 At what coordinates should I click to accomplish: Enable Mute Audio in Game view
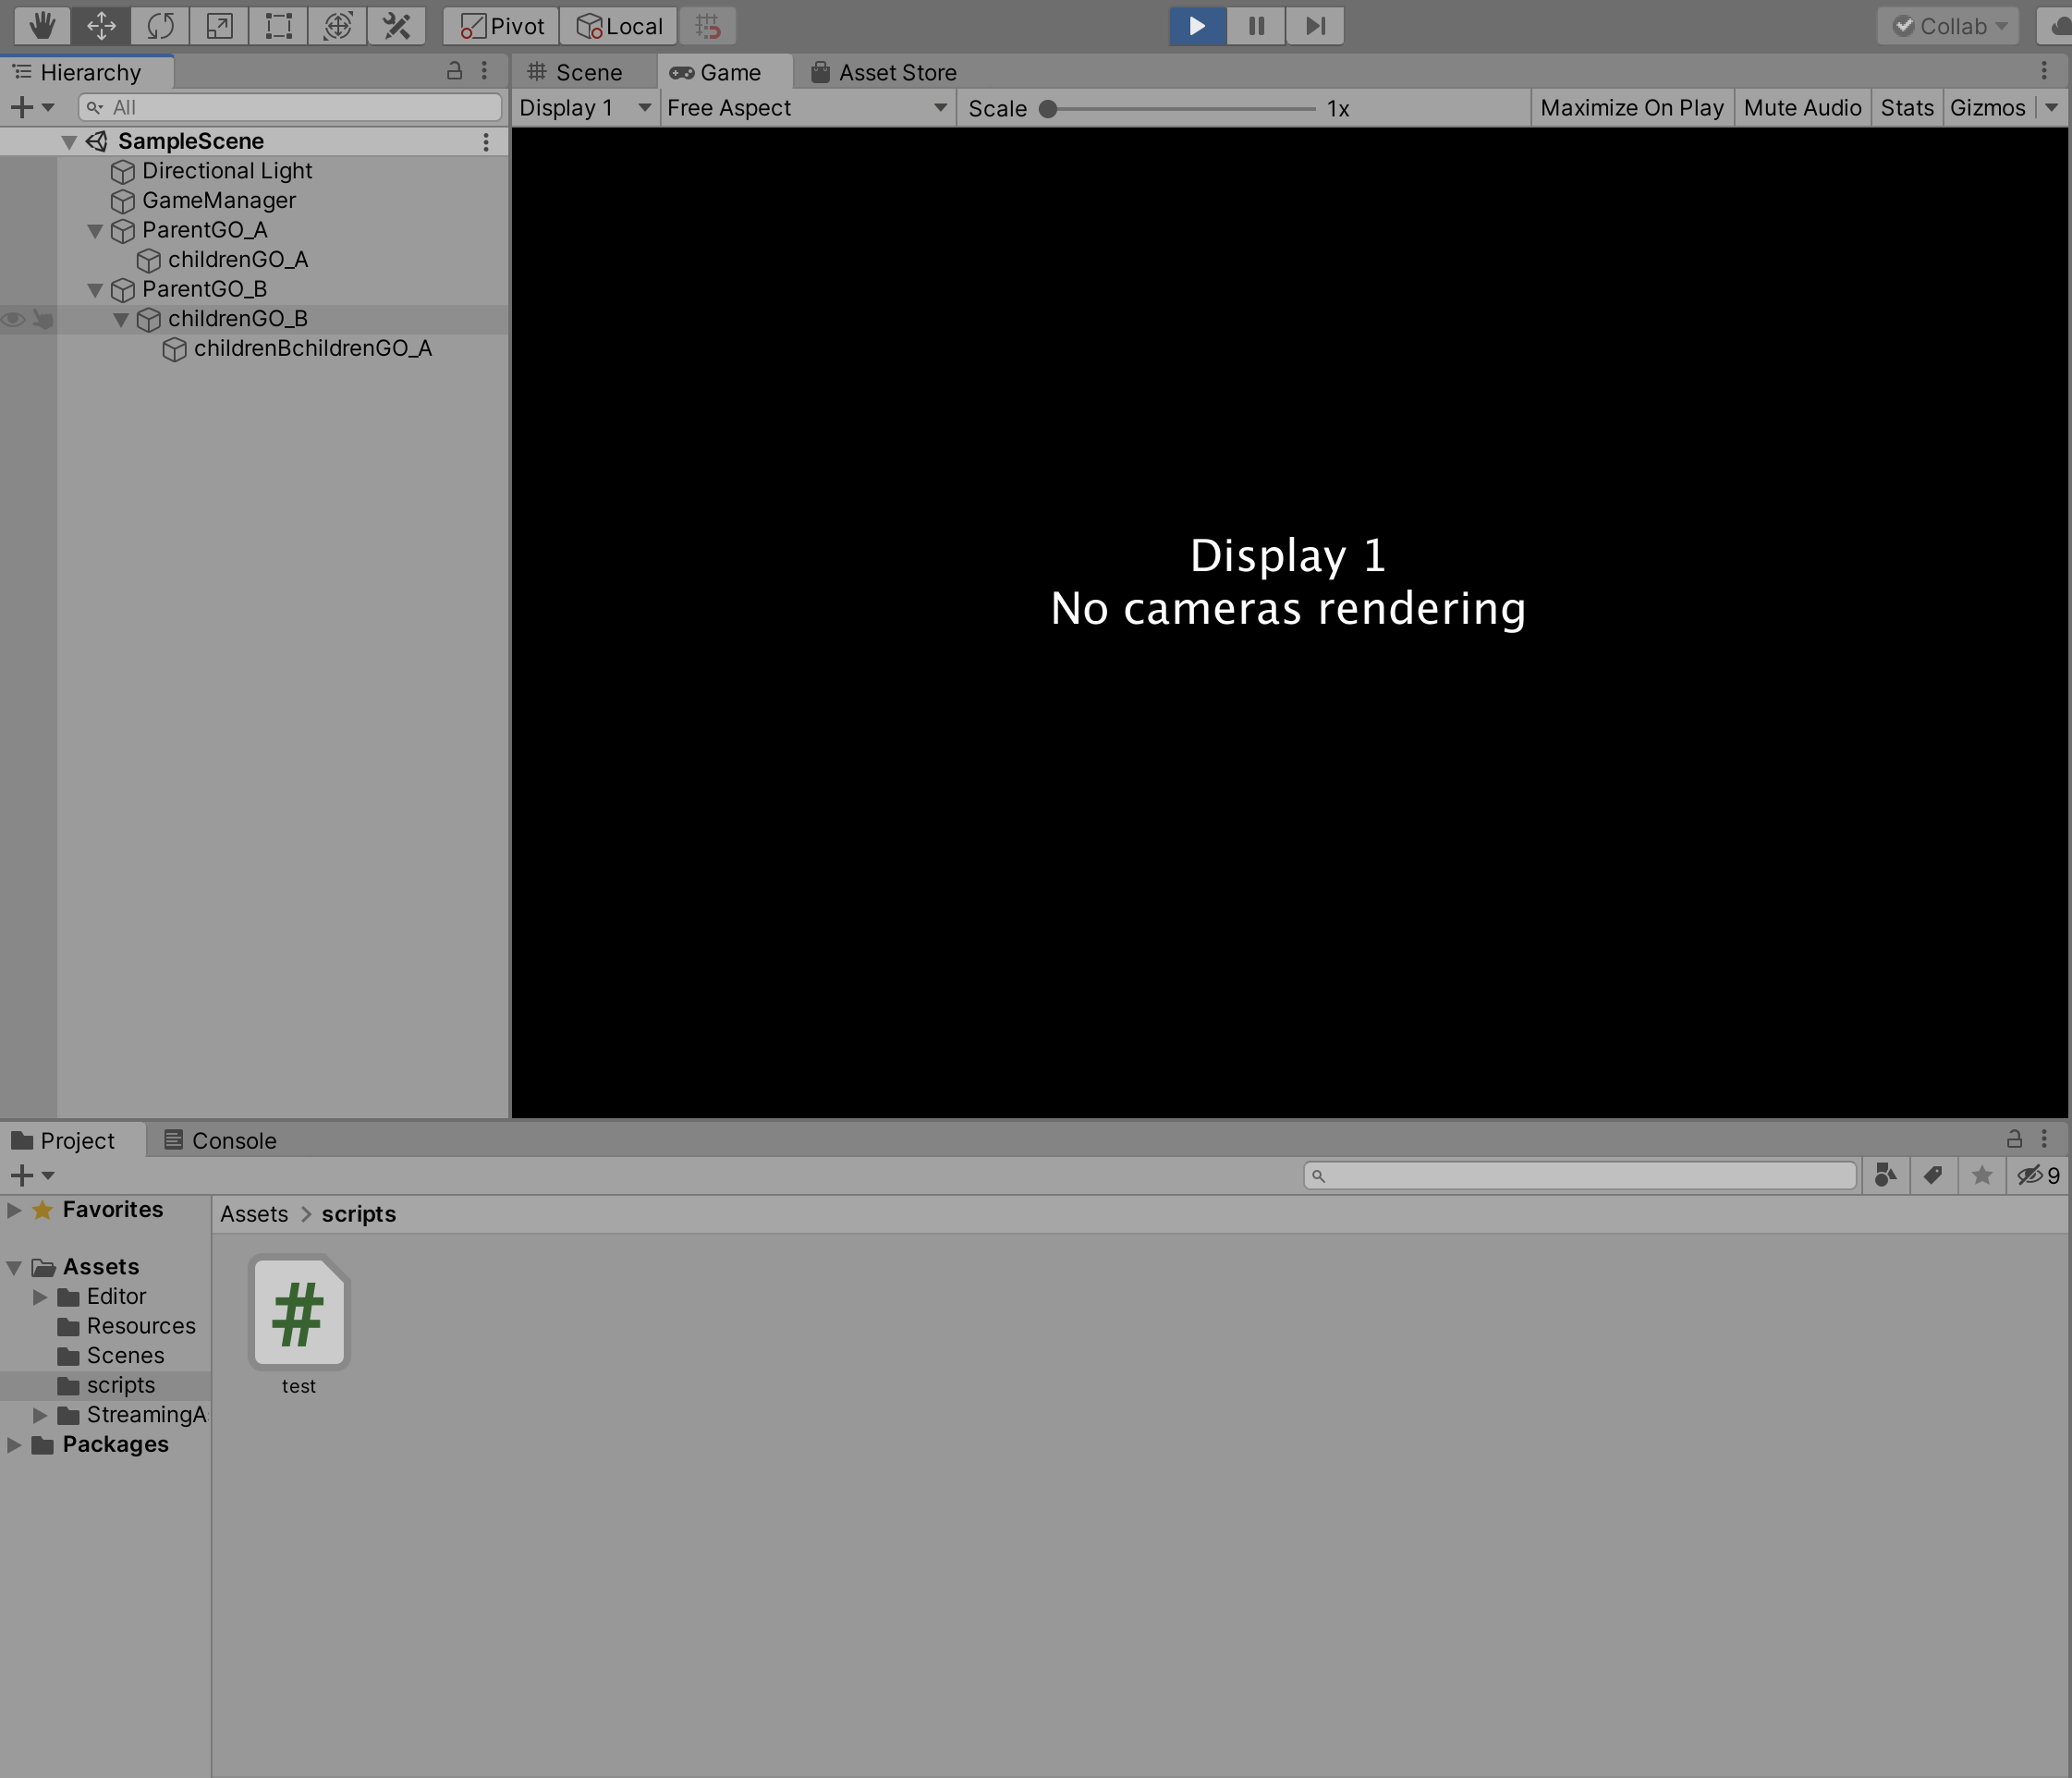[x=1801, y=108]
